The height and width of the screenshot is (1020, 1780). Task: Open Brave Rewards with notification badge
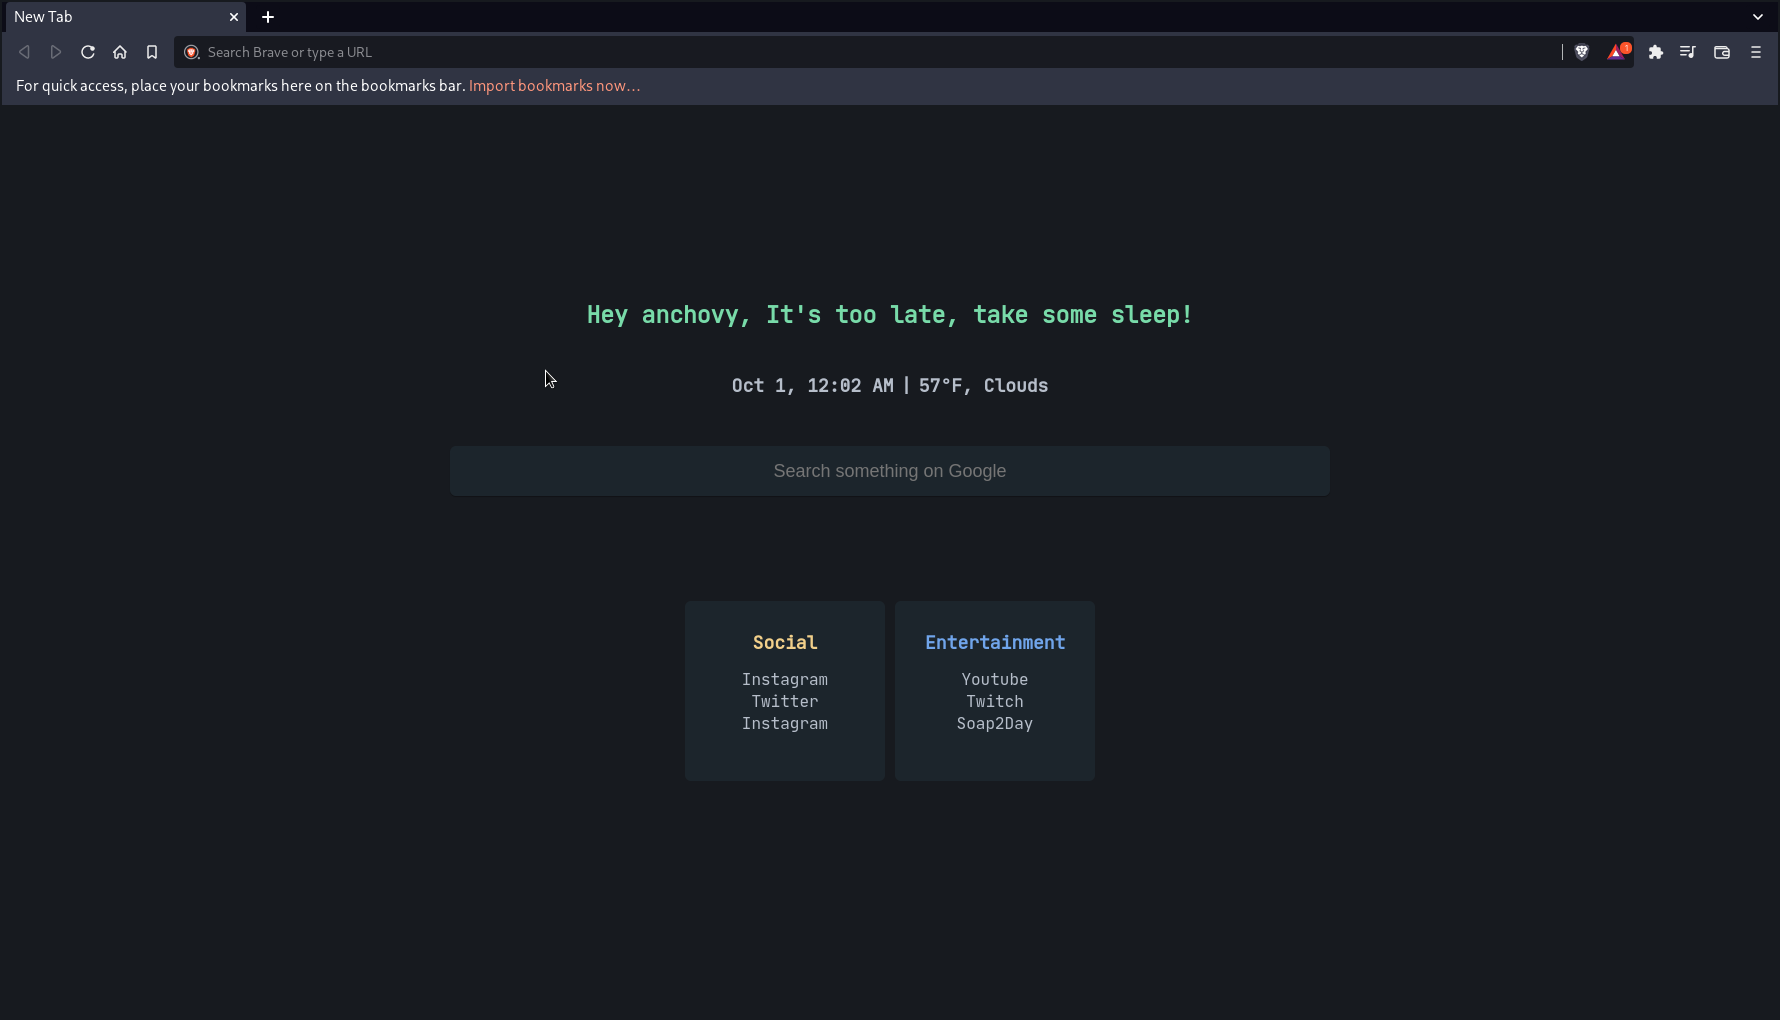pyautogui.click(x=1617, y=52)
